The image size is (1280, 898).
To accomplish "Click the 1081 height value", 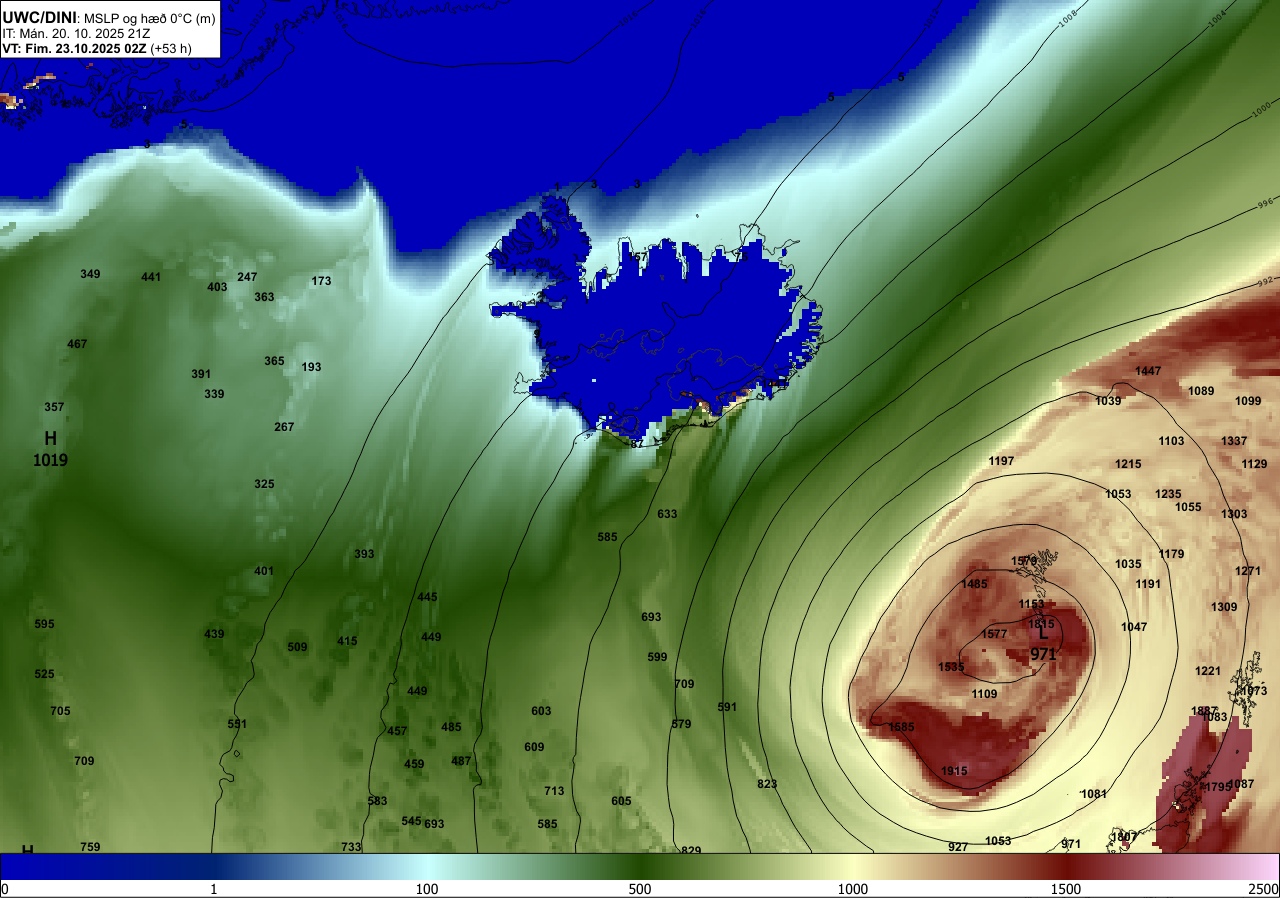I will tap(1094, 794).
